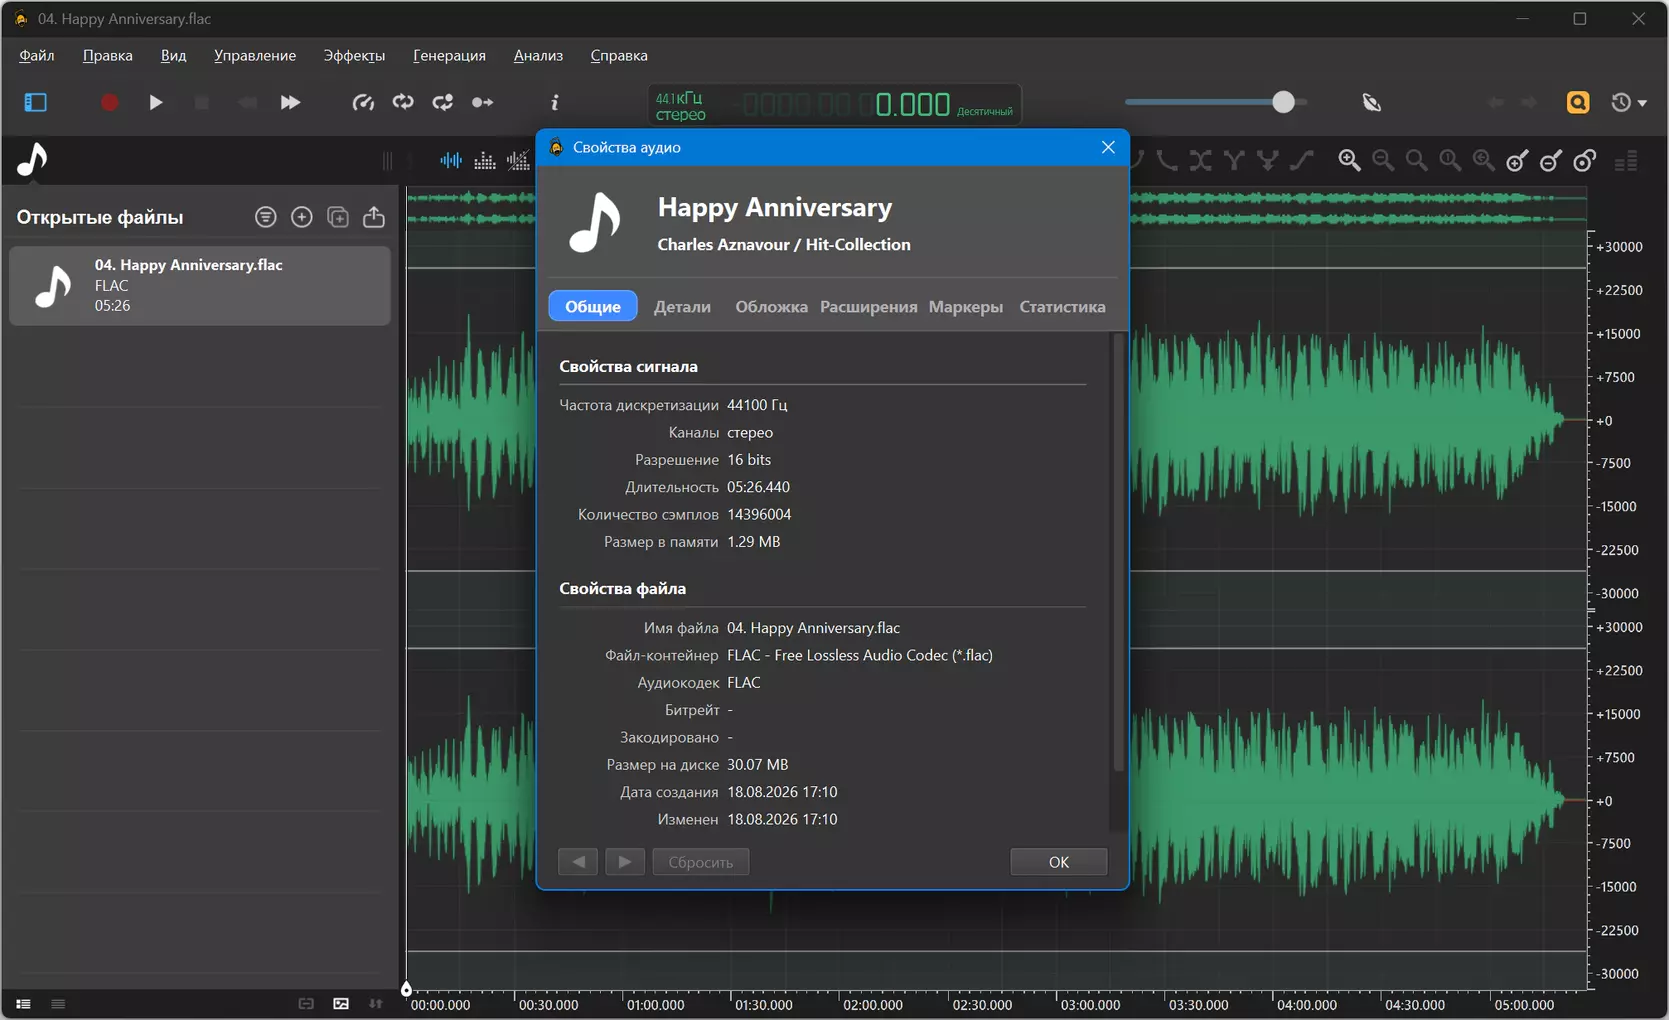Click the fast-forward button
Viewport: 1669px width, 1020px height.
(x=290, y=102)
